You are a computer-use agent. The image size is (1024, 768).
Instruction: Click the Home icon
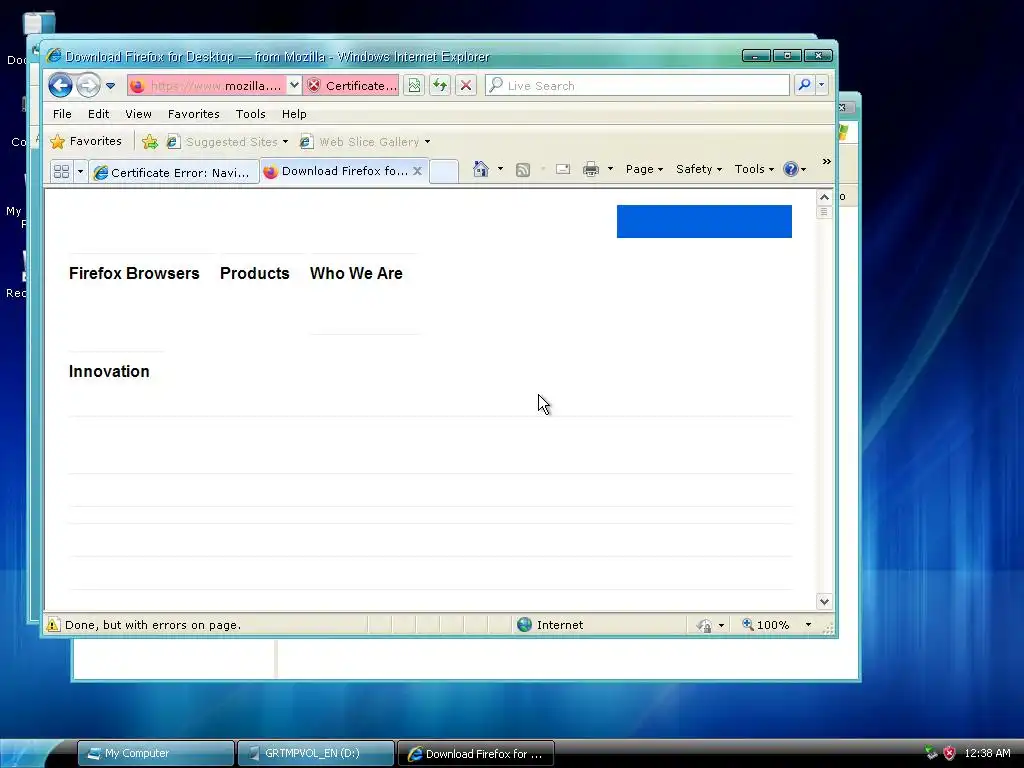[481, 169]
